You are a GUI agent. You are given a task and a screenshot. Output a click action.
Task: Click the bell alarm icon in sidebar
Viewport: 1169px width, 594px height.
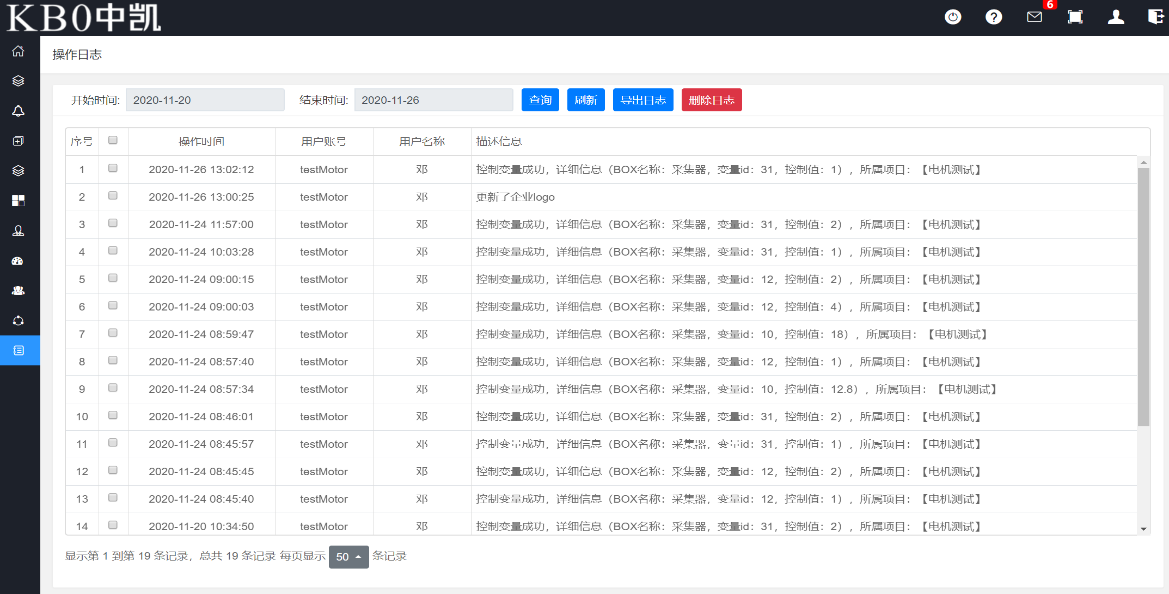click(18, 111)
